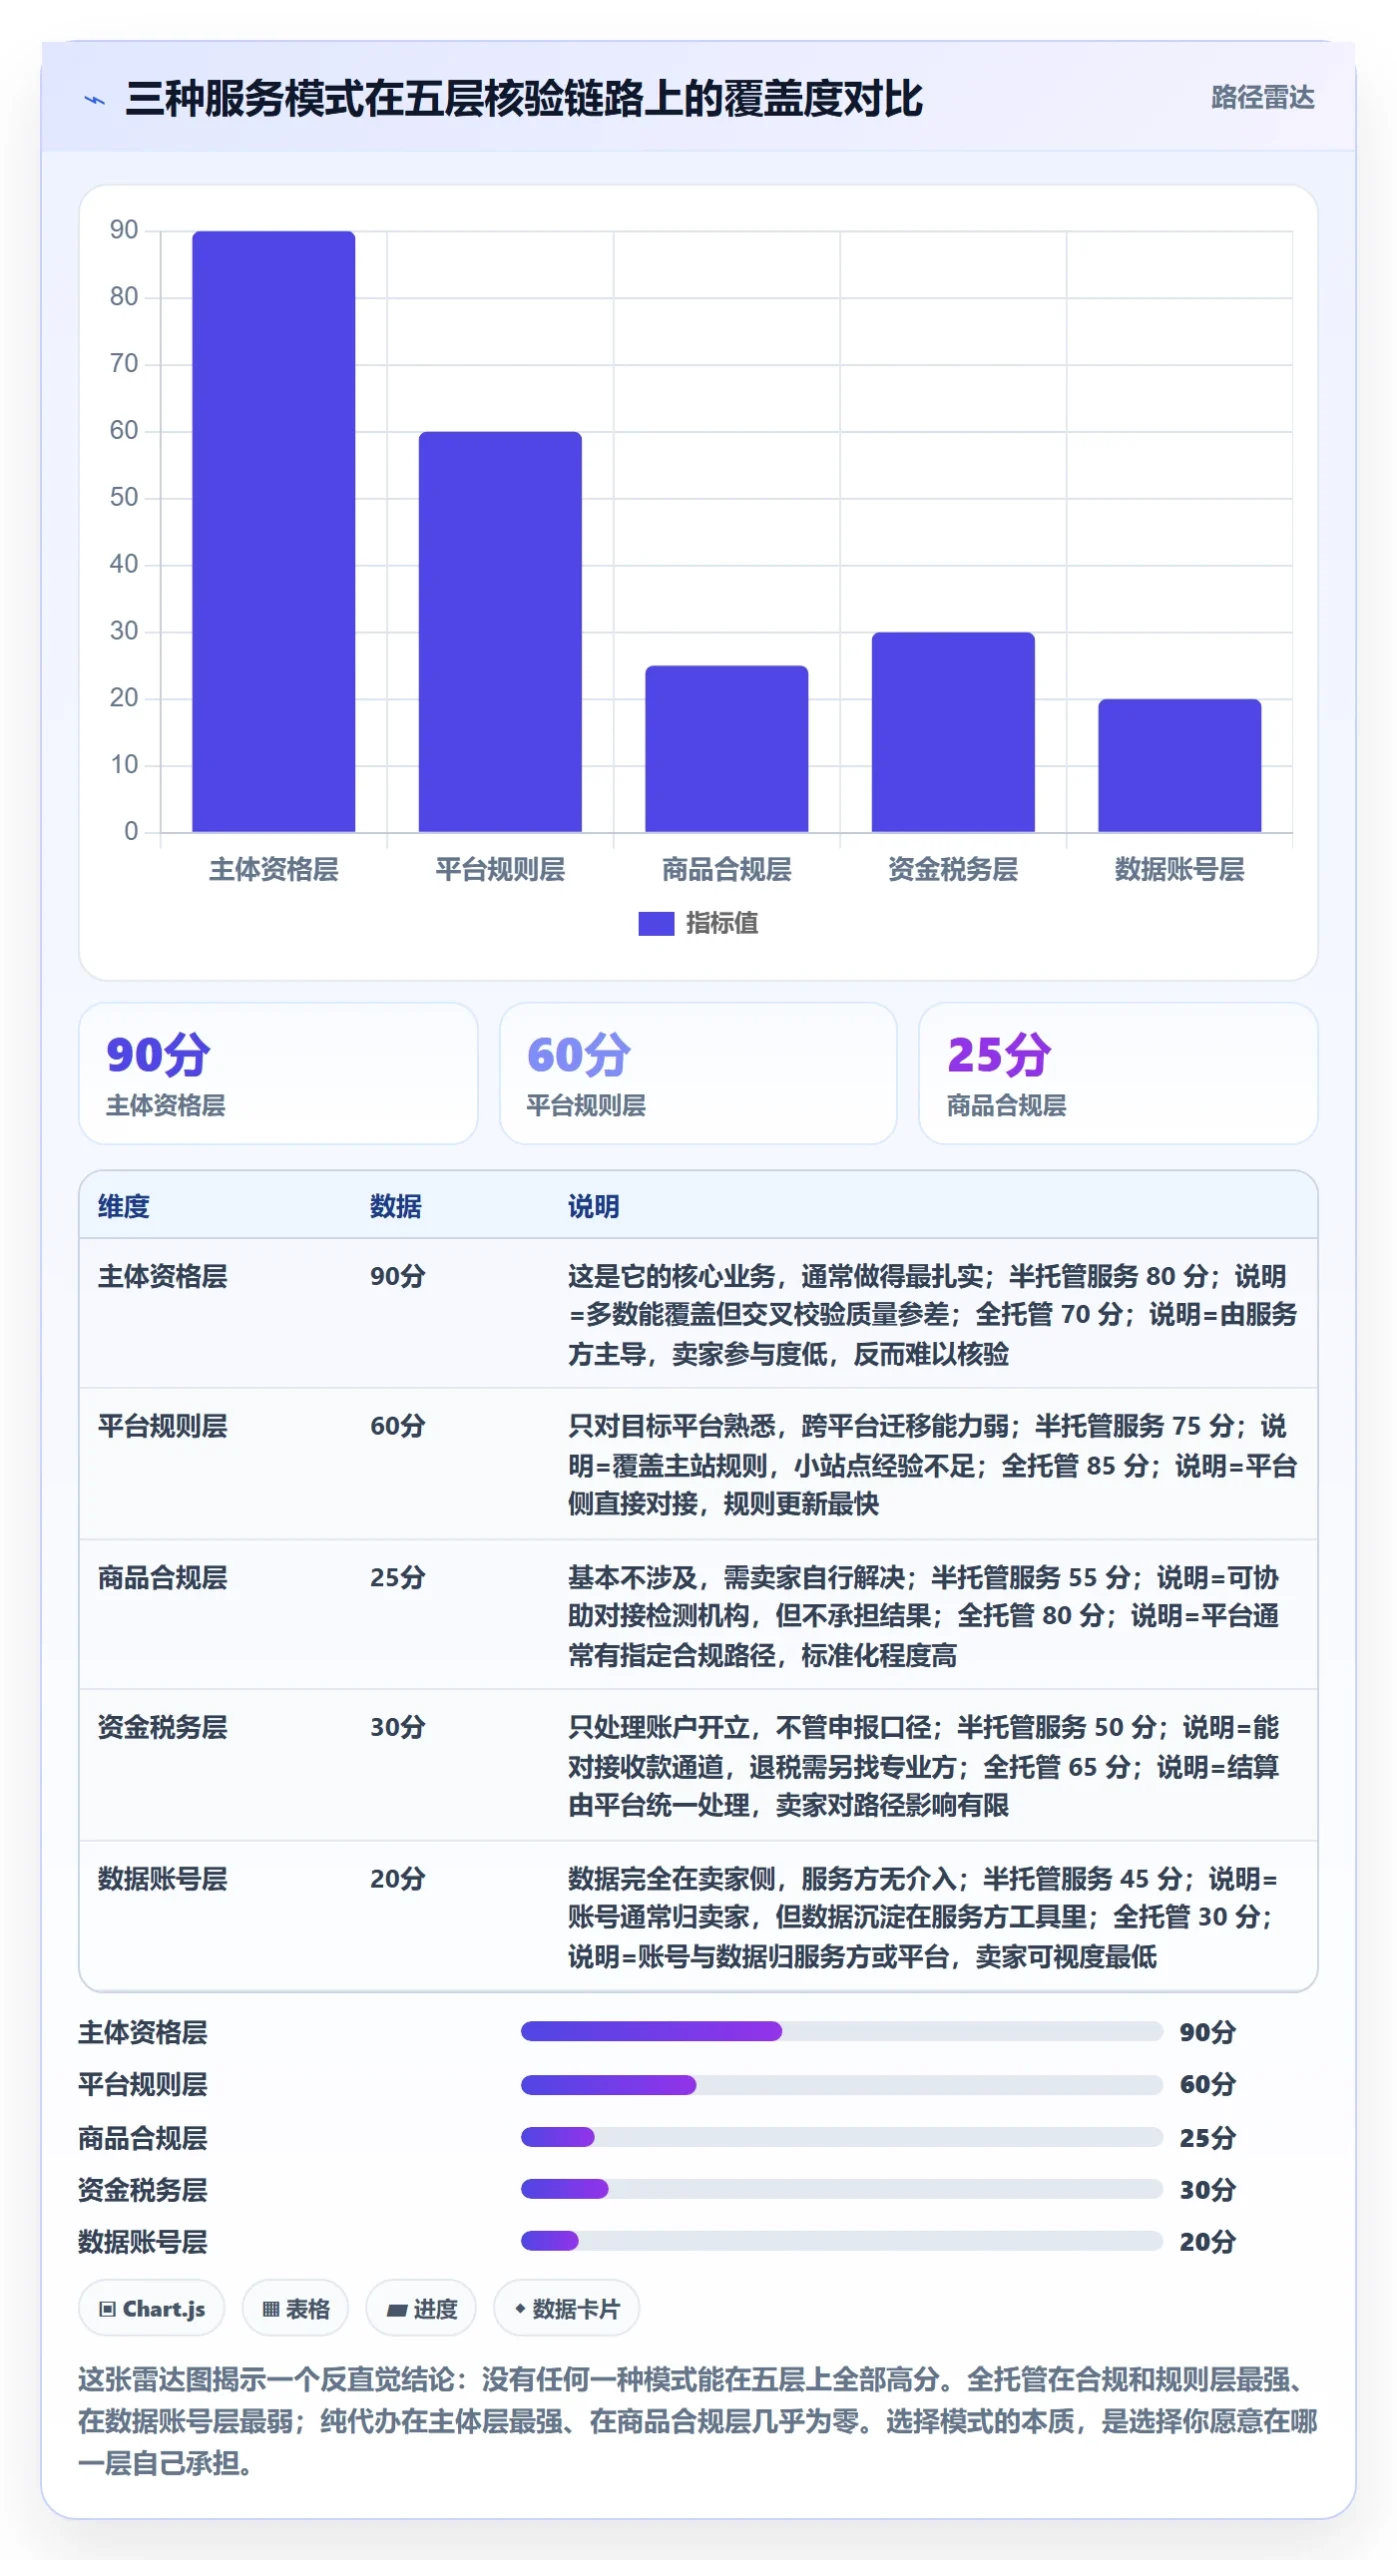The image size is (1397, 2560).
Task: Click the 数据账号层 bar in the chart
Action: [1179, 765]
